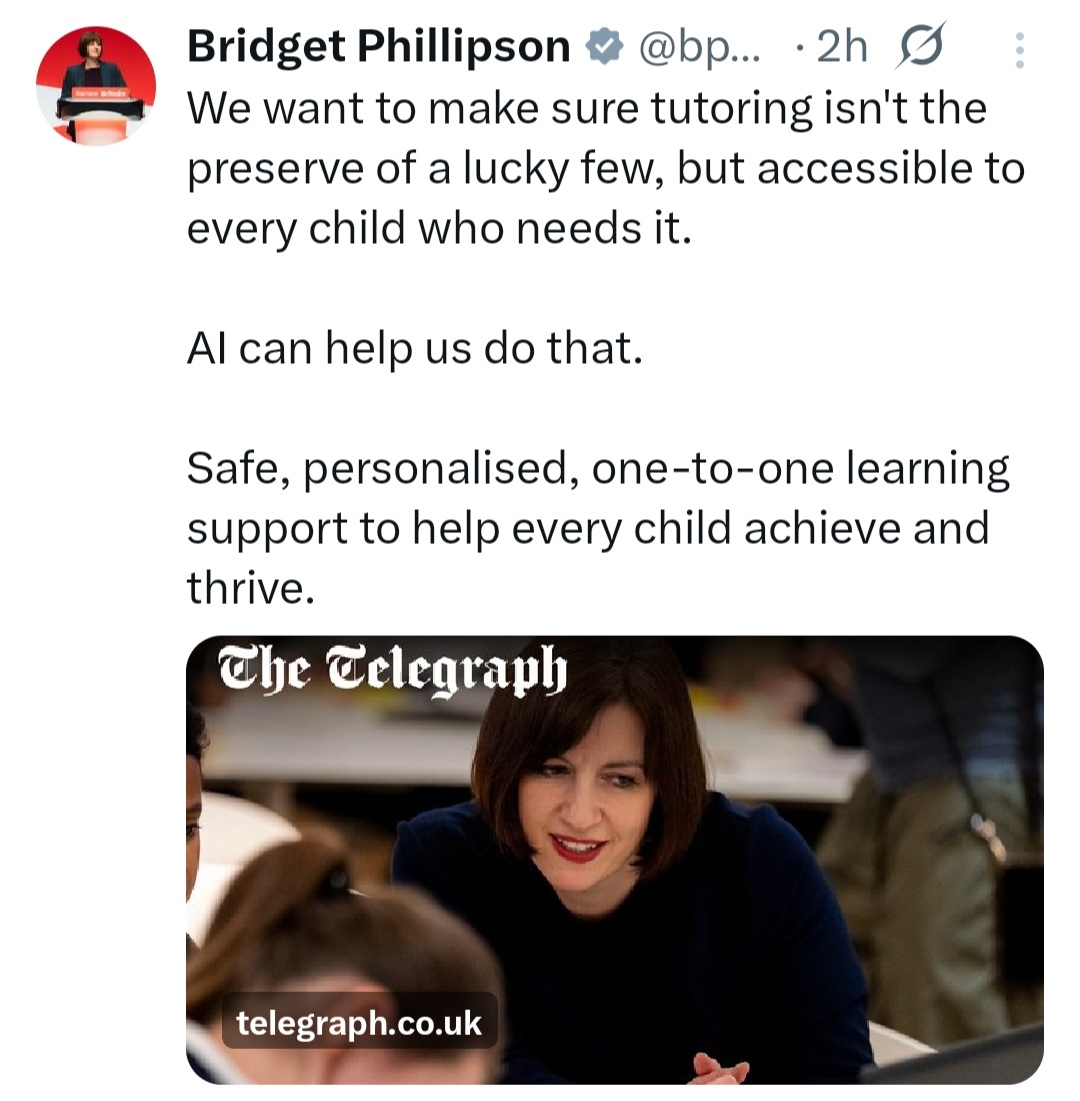Click the Bridget Phillipson display name

click(378, 47)
